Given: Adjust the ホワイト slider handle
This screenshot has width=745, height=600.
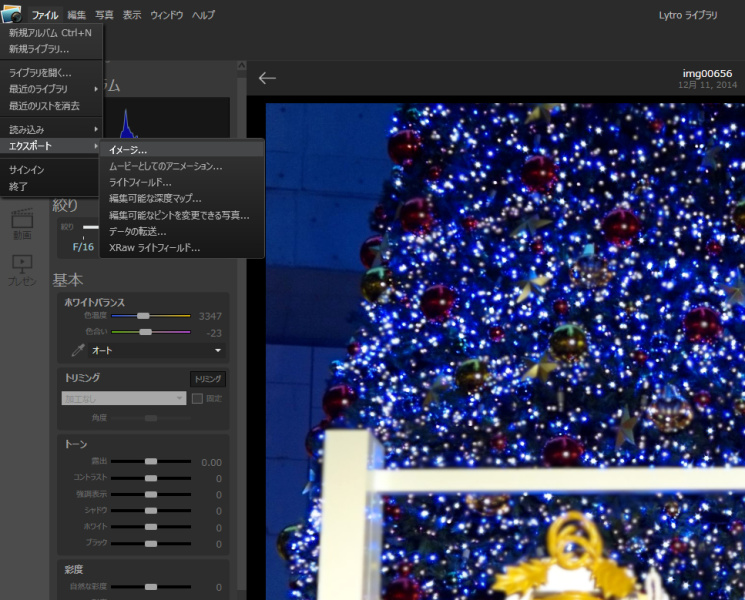Looking at the screenshot, I should pos(151,527).
